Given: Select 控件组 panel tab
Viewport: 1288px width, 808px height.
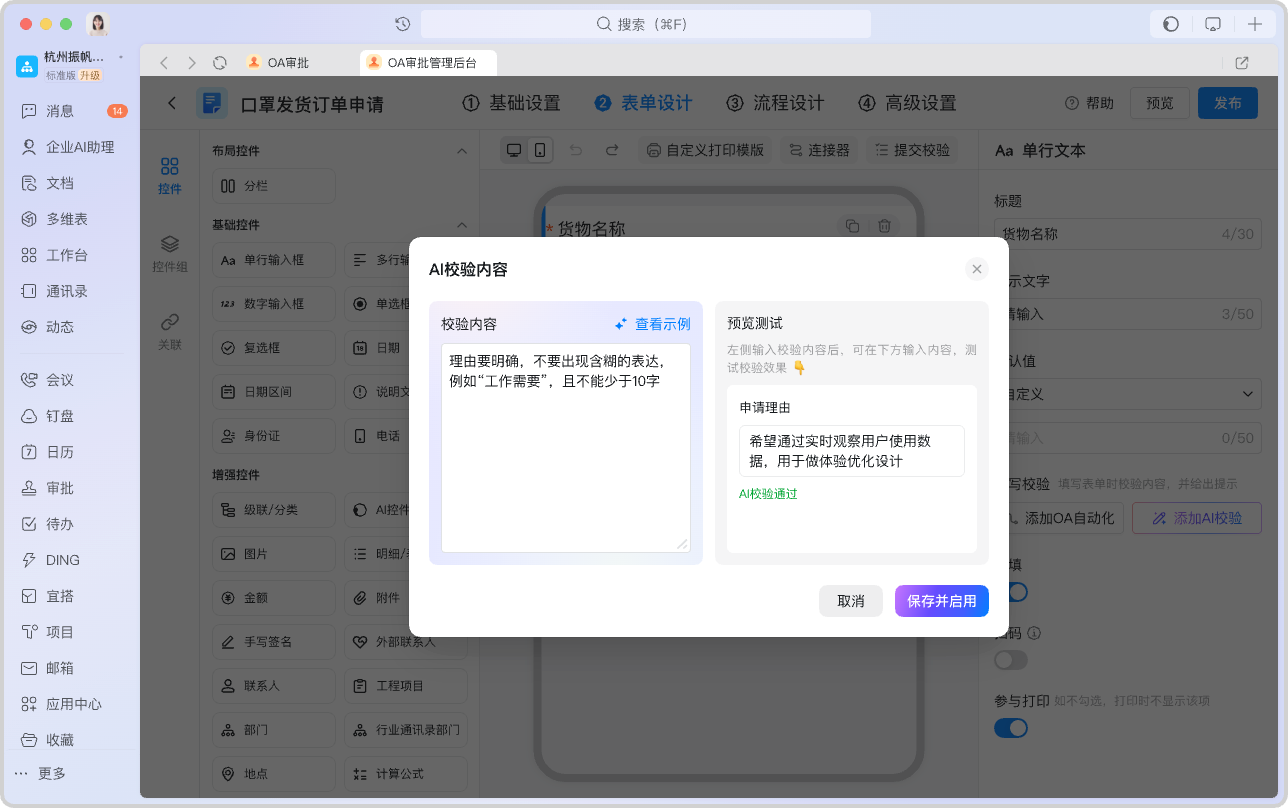Looking at the screenshot, I should 170,254.
